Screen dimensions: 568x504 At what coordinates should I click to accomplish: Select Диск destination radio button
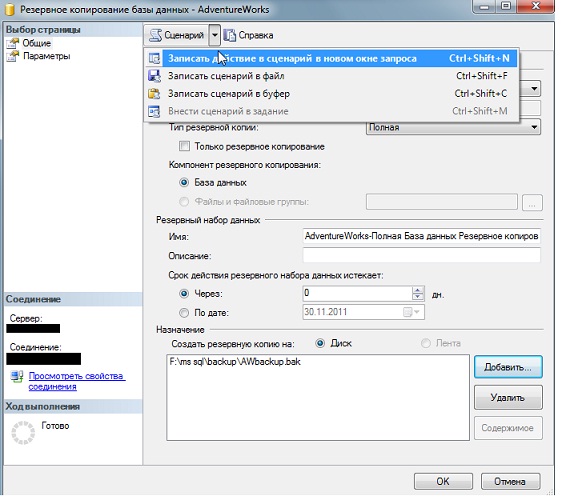pos(320,343)
